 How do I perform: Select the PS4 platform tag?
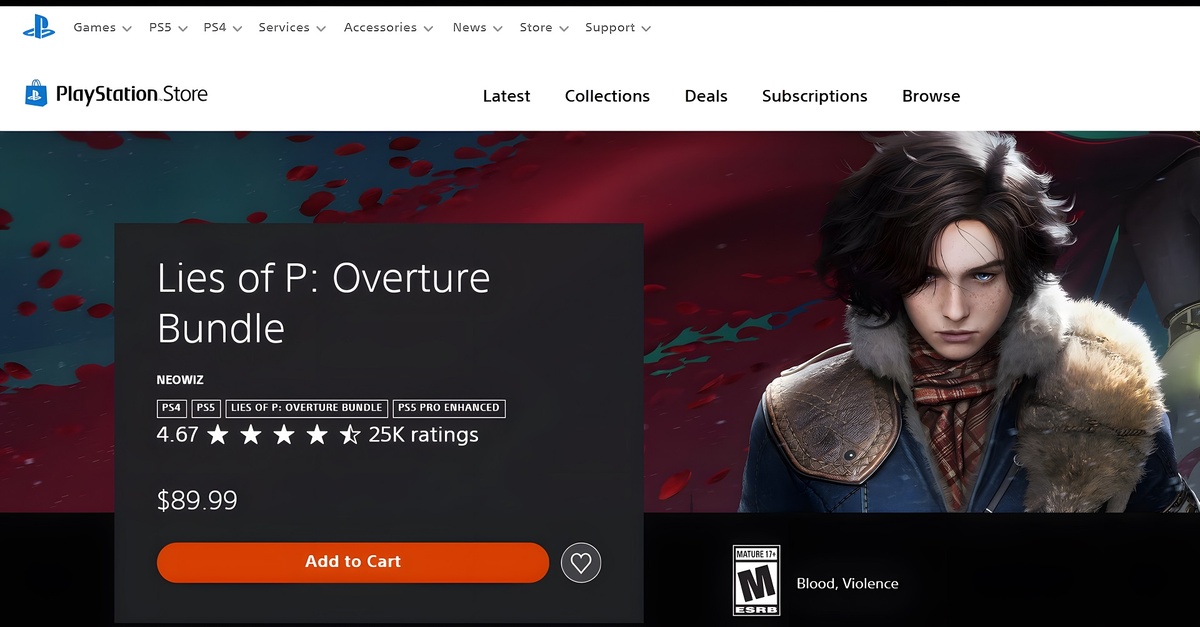coord(171,408)
